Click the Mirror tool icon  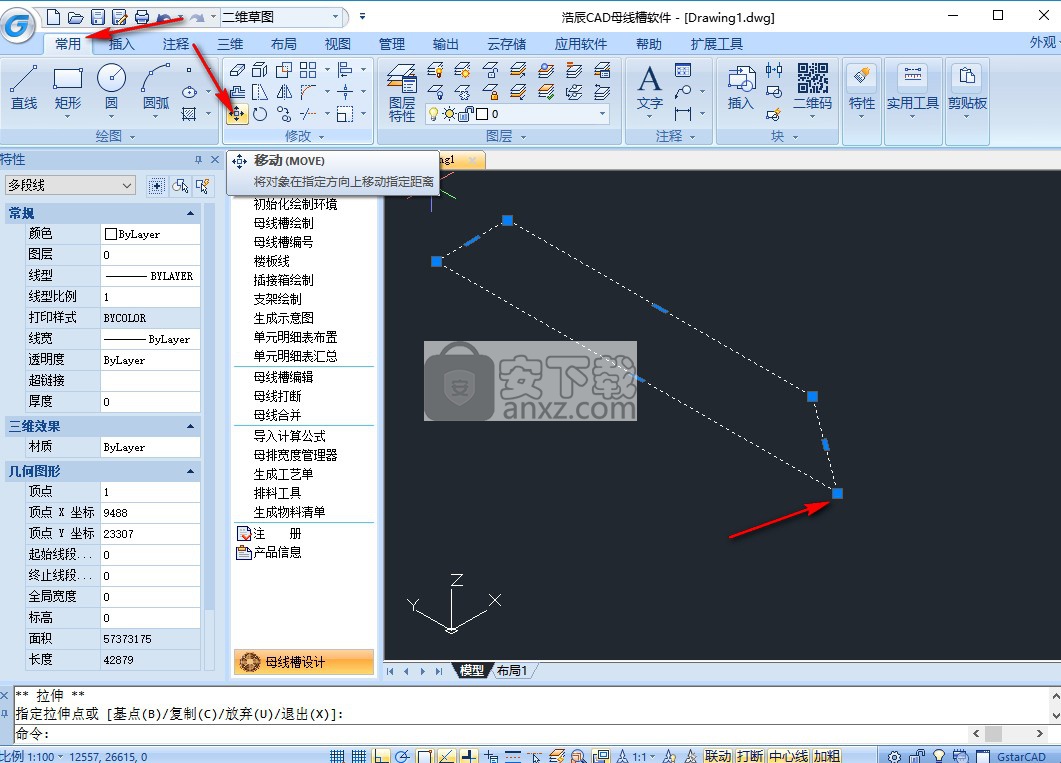[x=284, y=92]
